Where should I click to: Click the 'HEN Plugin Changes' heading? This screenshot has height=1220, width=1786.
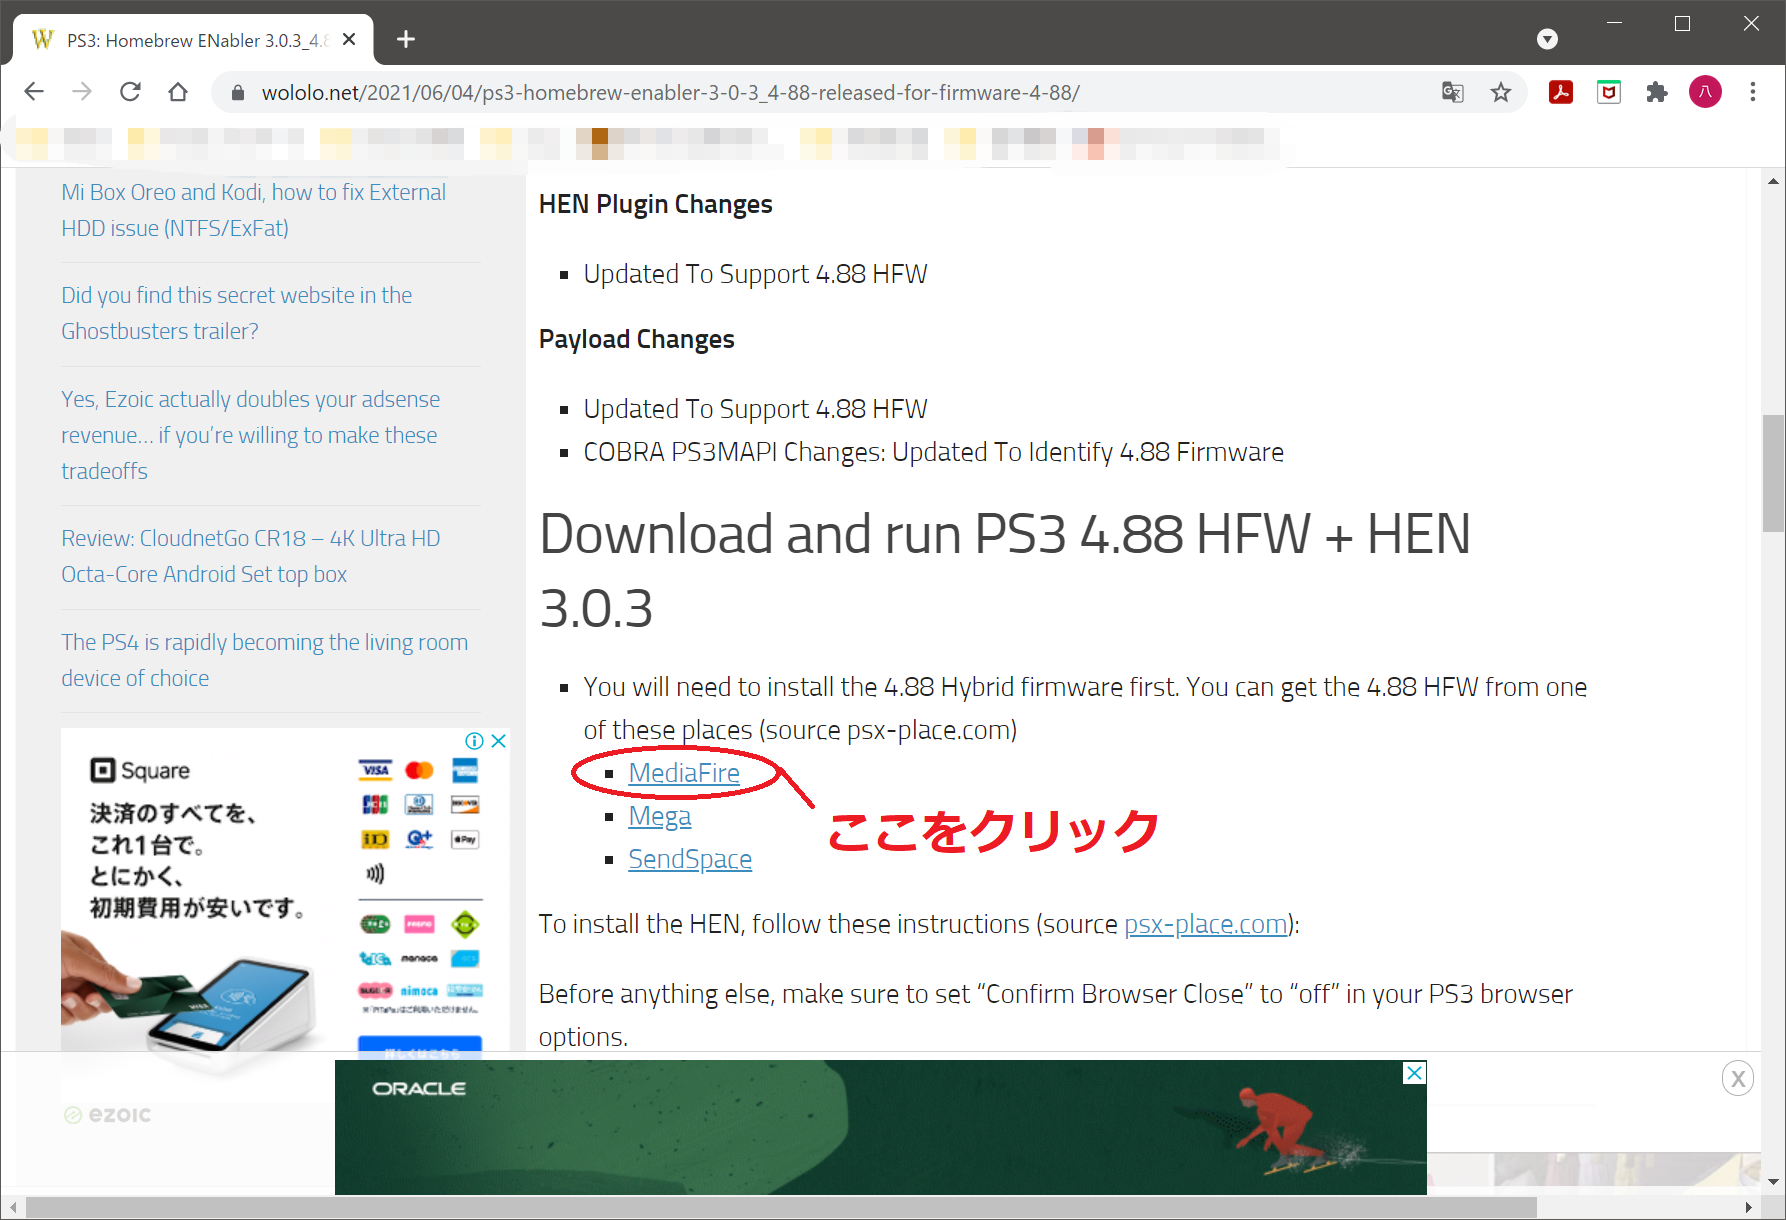pyautogui.click(x=656, y=204)
